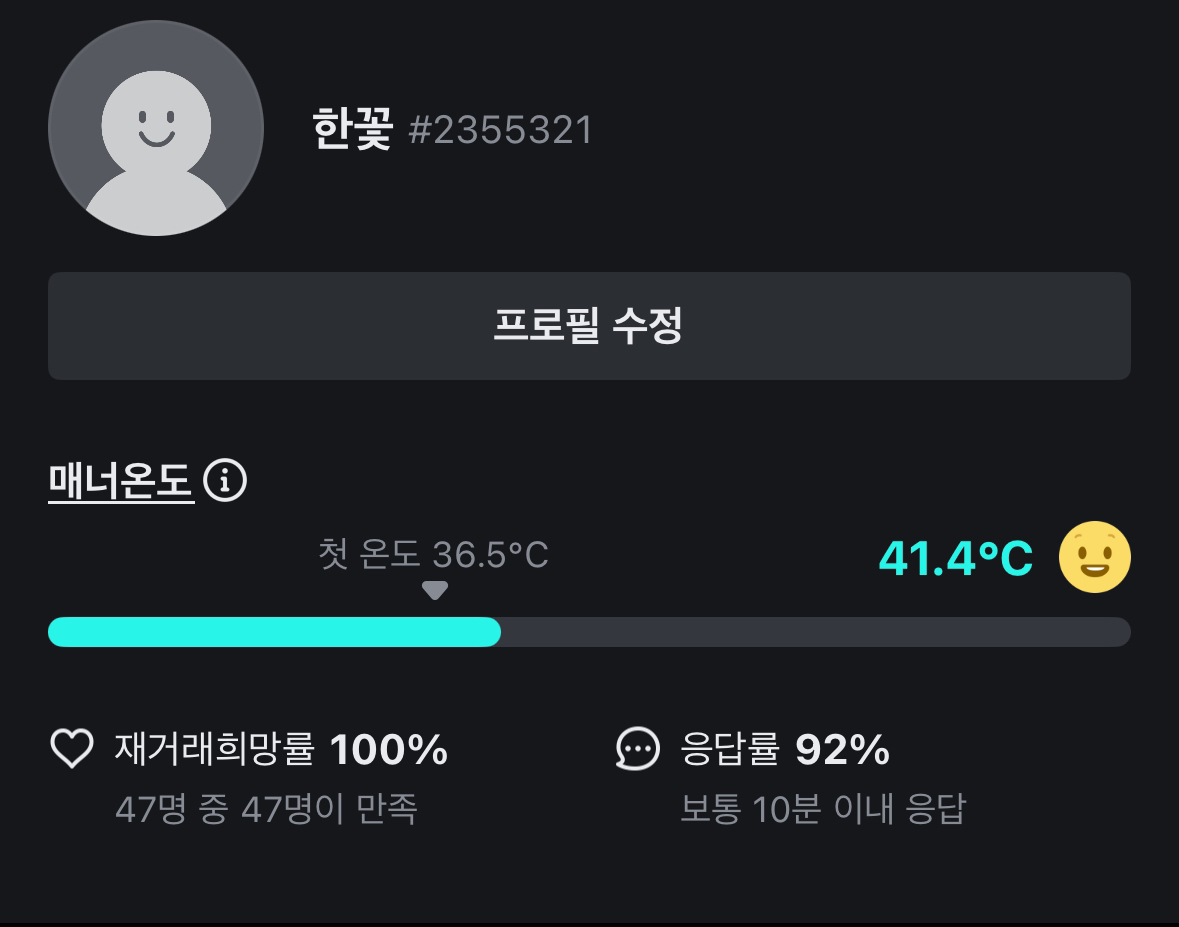Click the degree symbol in 41.4°C
1179x927 pixels.
[989, 550]
